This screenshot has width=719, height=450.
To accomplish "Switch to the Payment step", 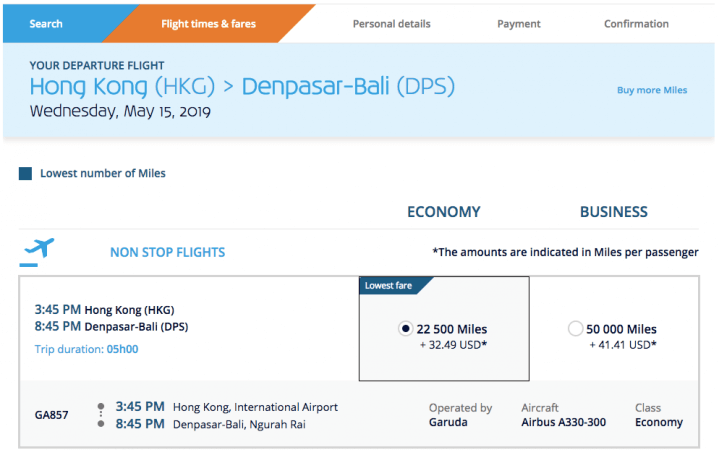I will [519, 24].
